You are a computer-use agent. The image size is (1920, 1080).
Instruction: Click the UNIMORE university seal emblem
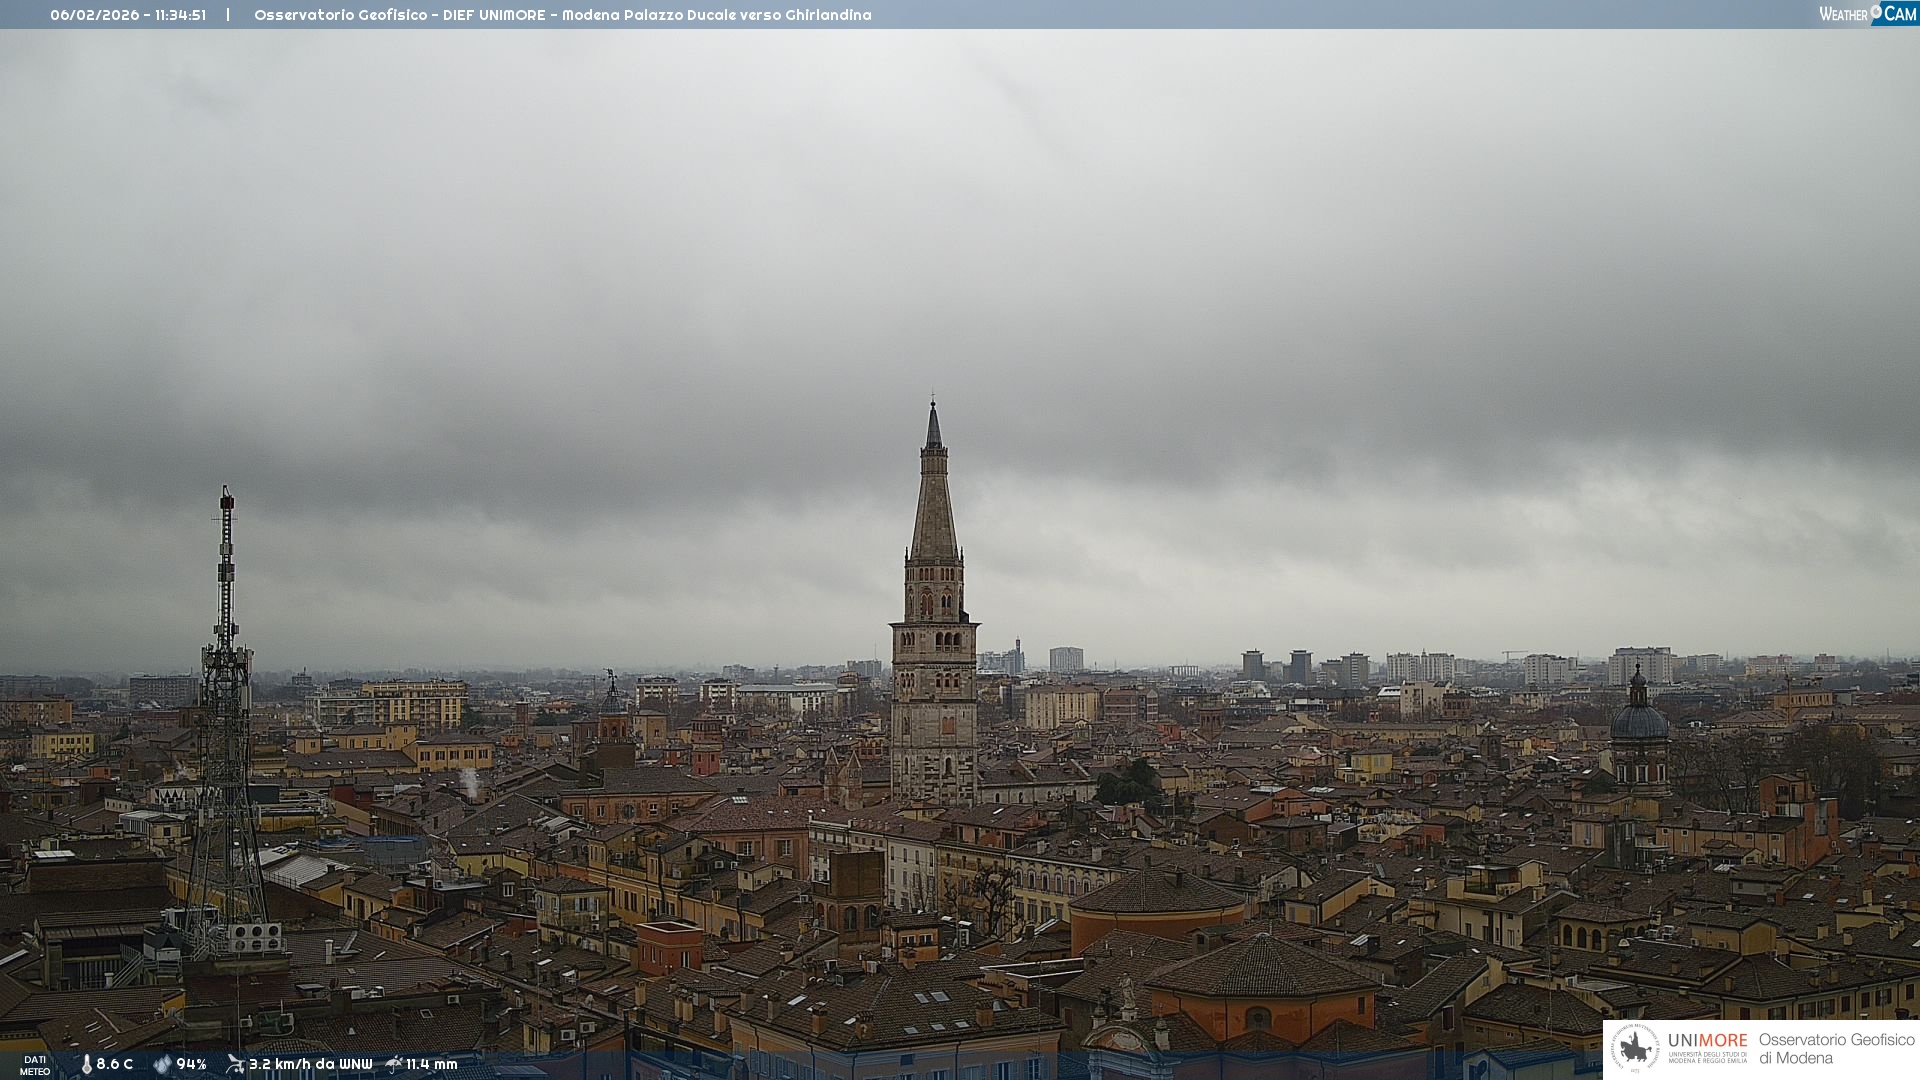click(1635, 1048)
